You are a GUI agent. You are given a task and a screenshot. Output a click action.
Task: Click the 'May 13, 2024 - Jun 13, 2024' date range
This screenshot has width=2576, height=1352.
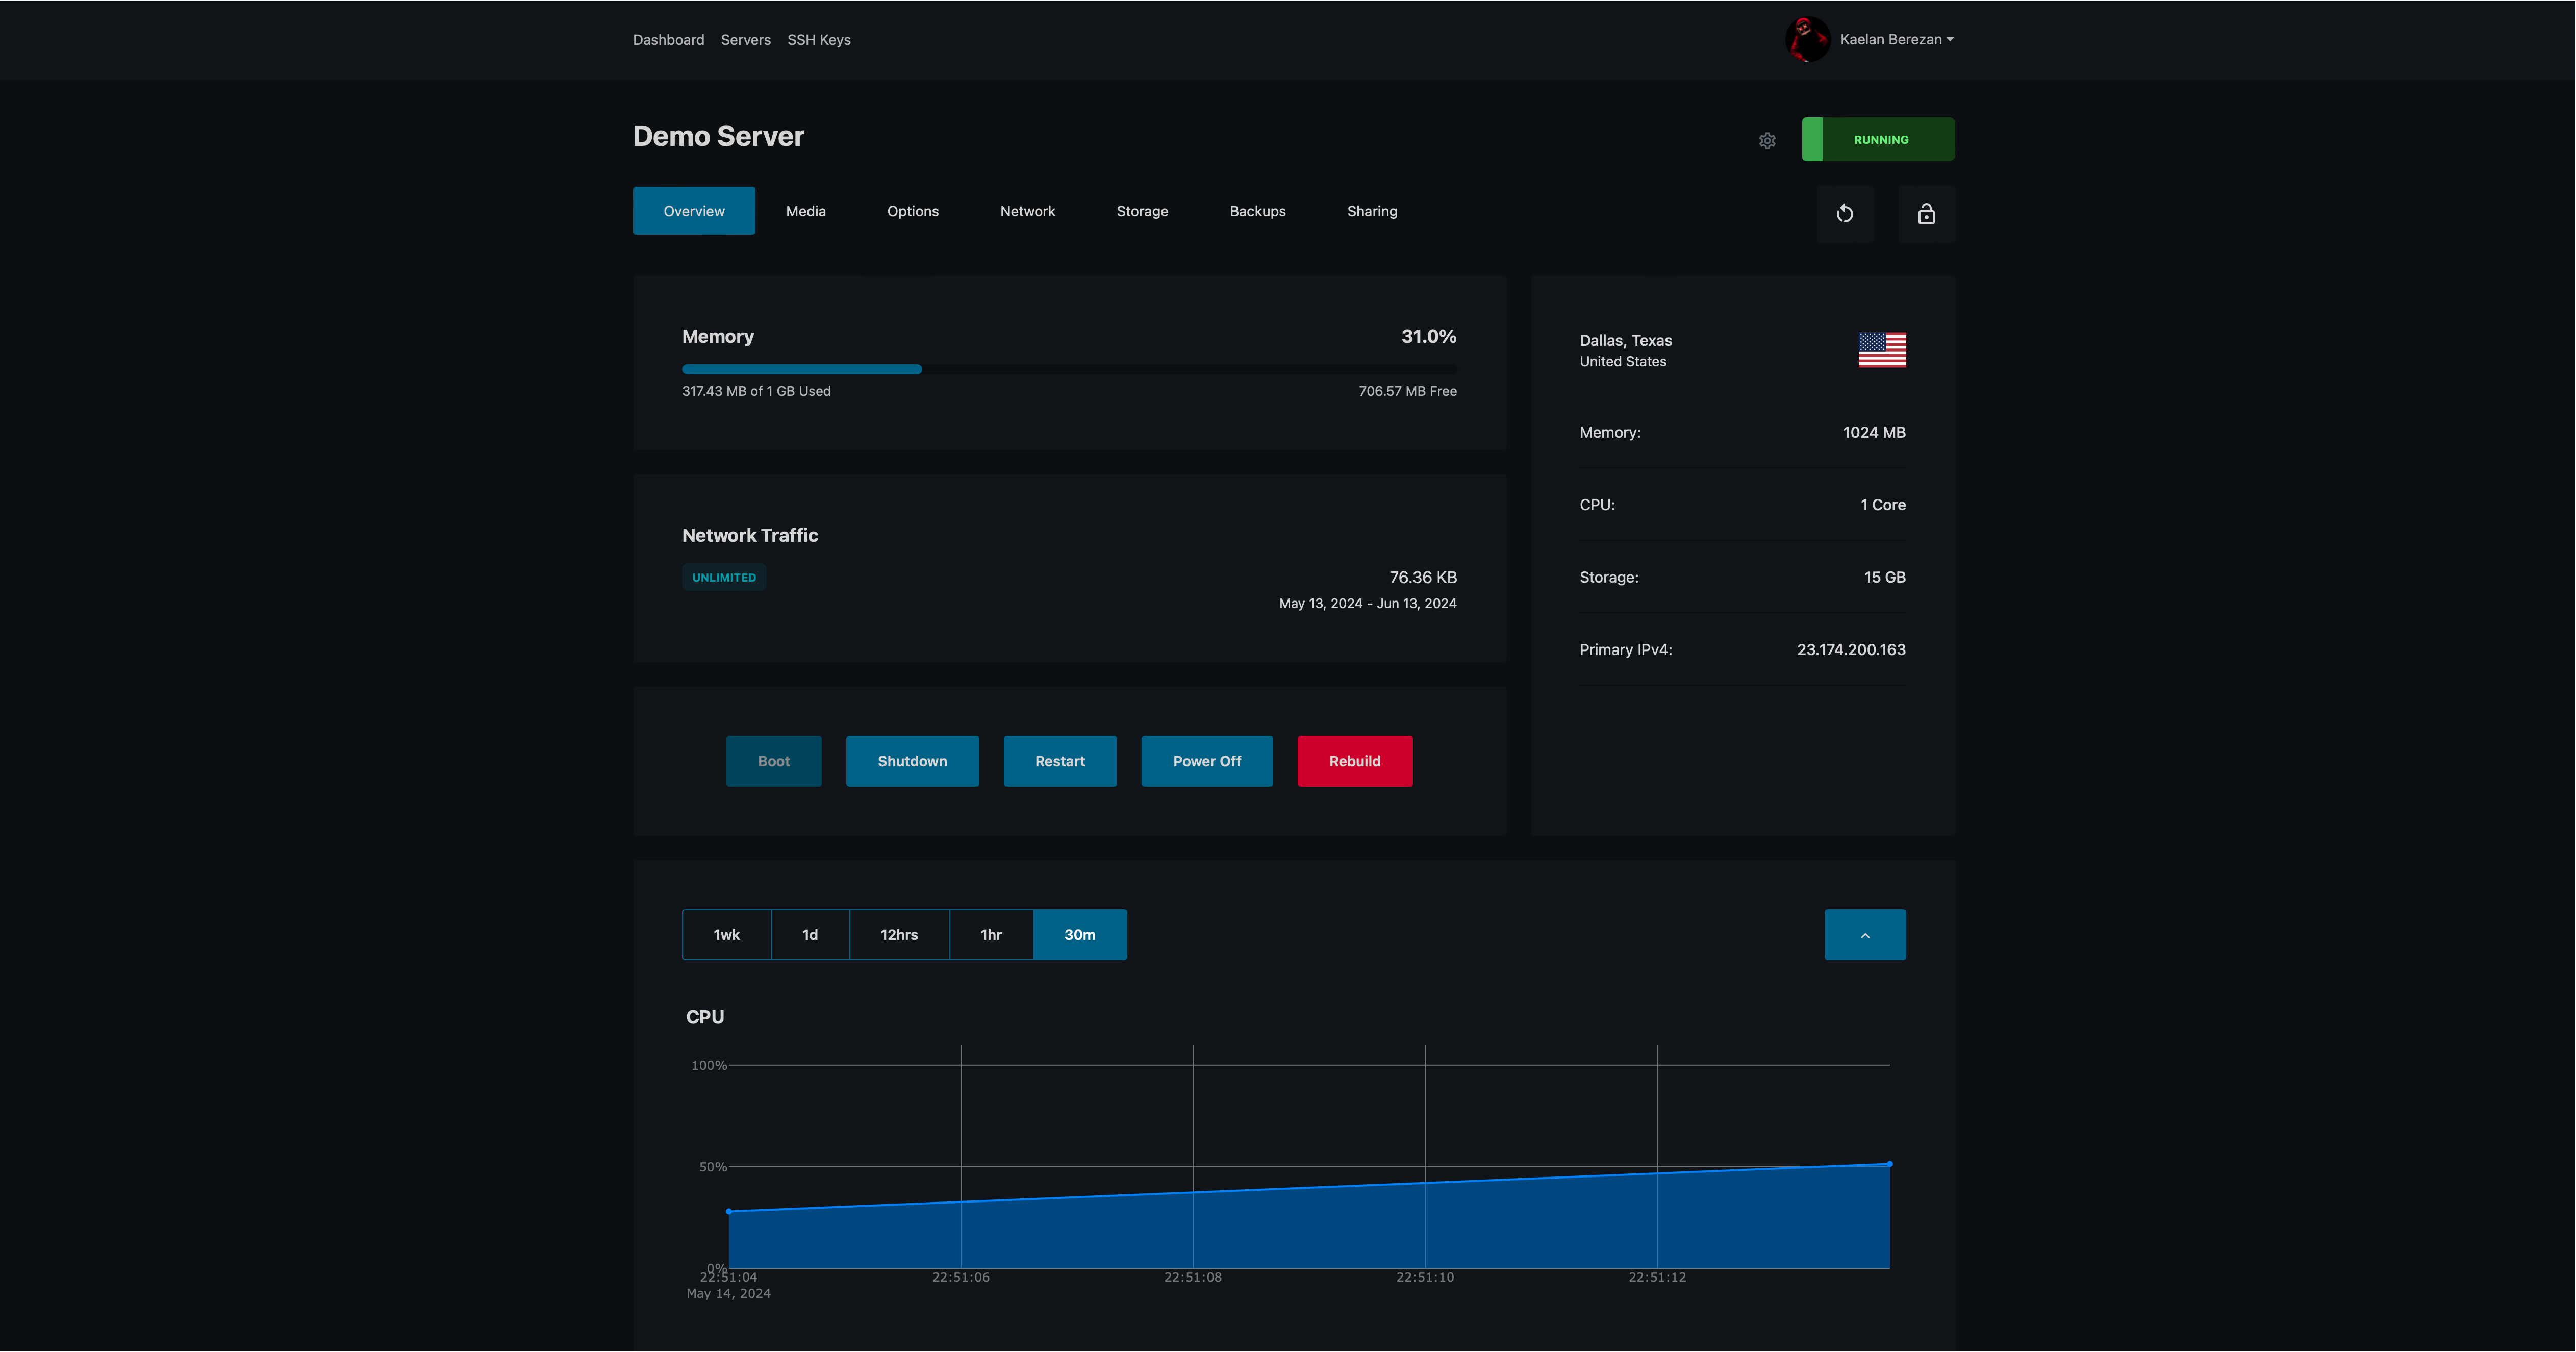(x=1367, y=604)
